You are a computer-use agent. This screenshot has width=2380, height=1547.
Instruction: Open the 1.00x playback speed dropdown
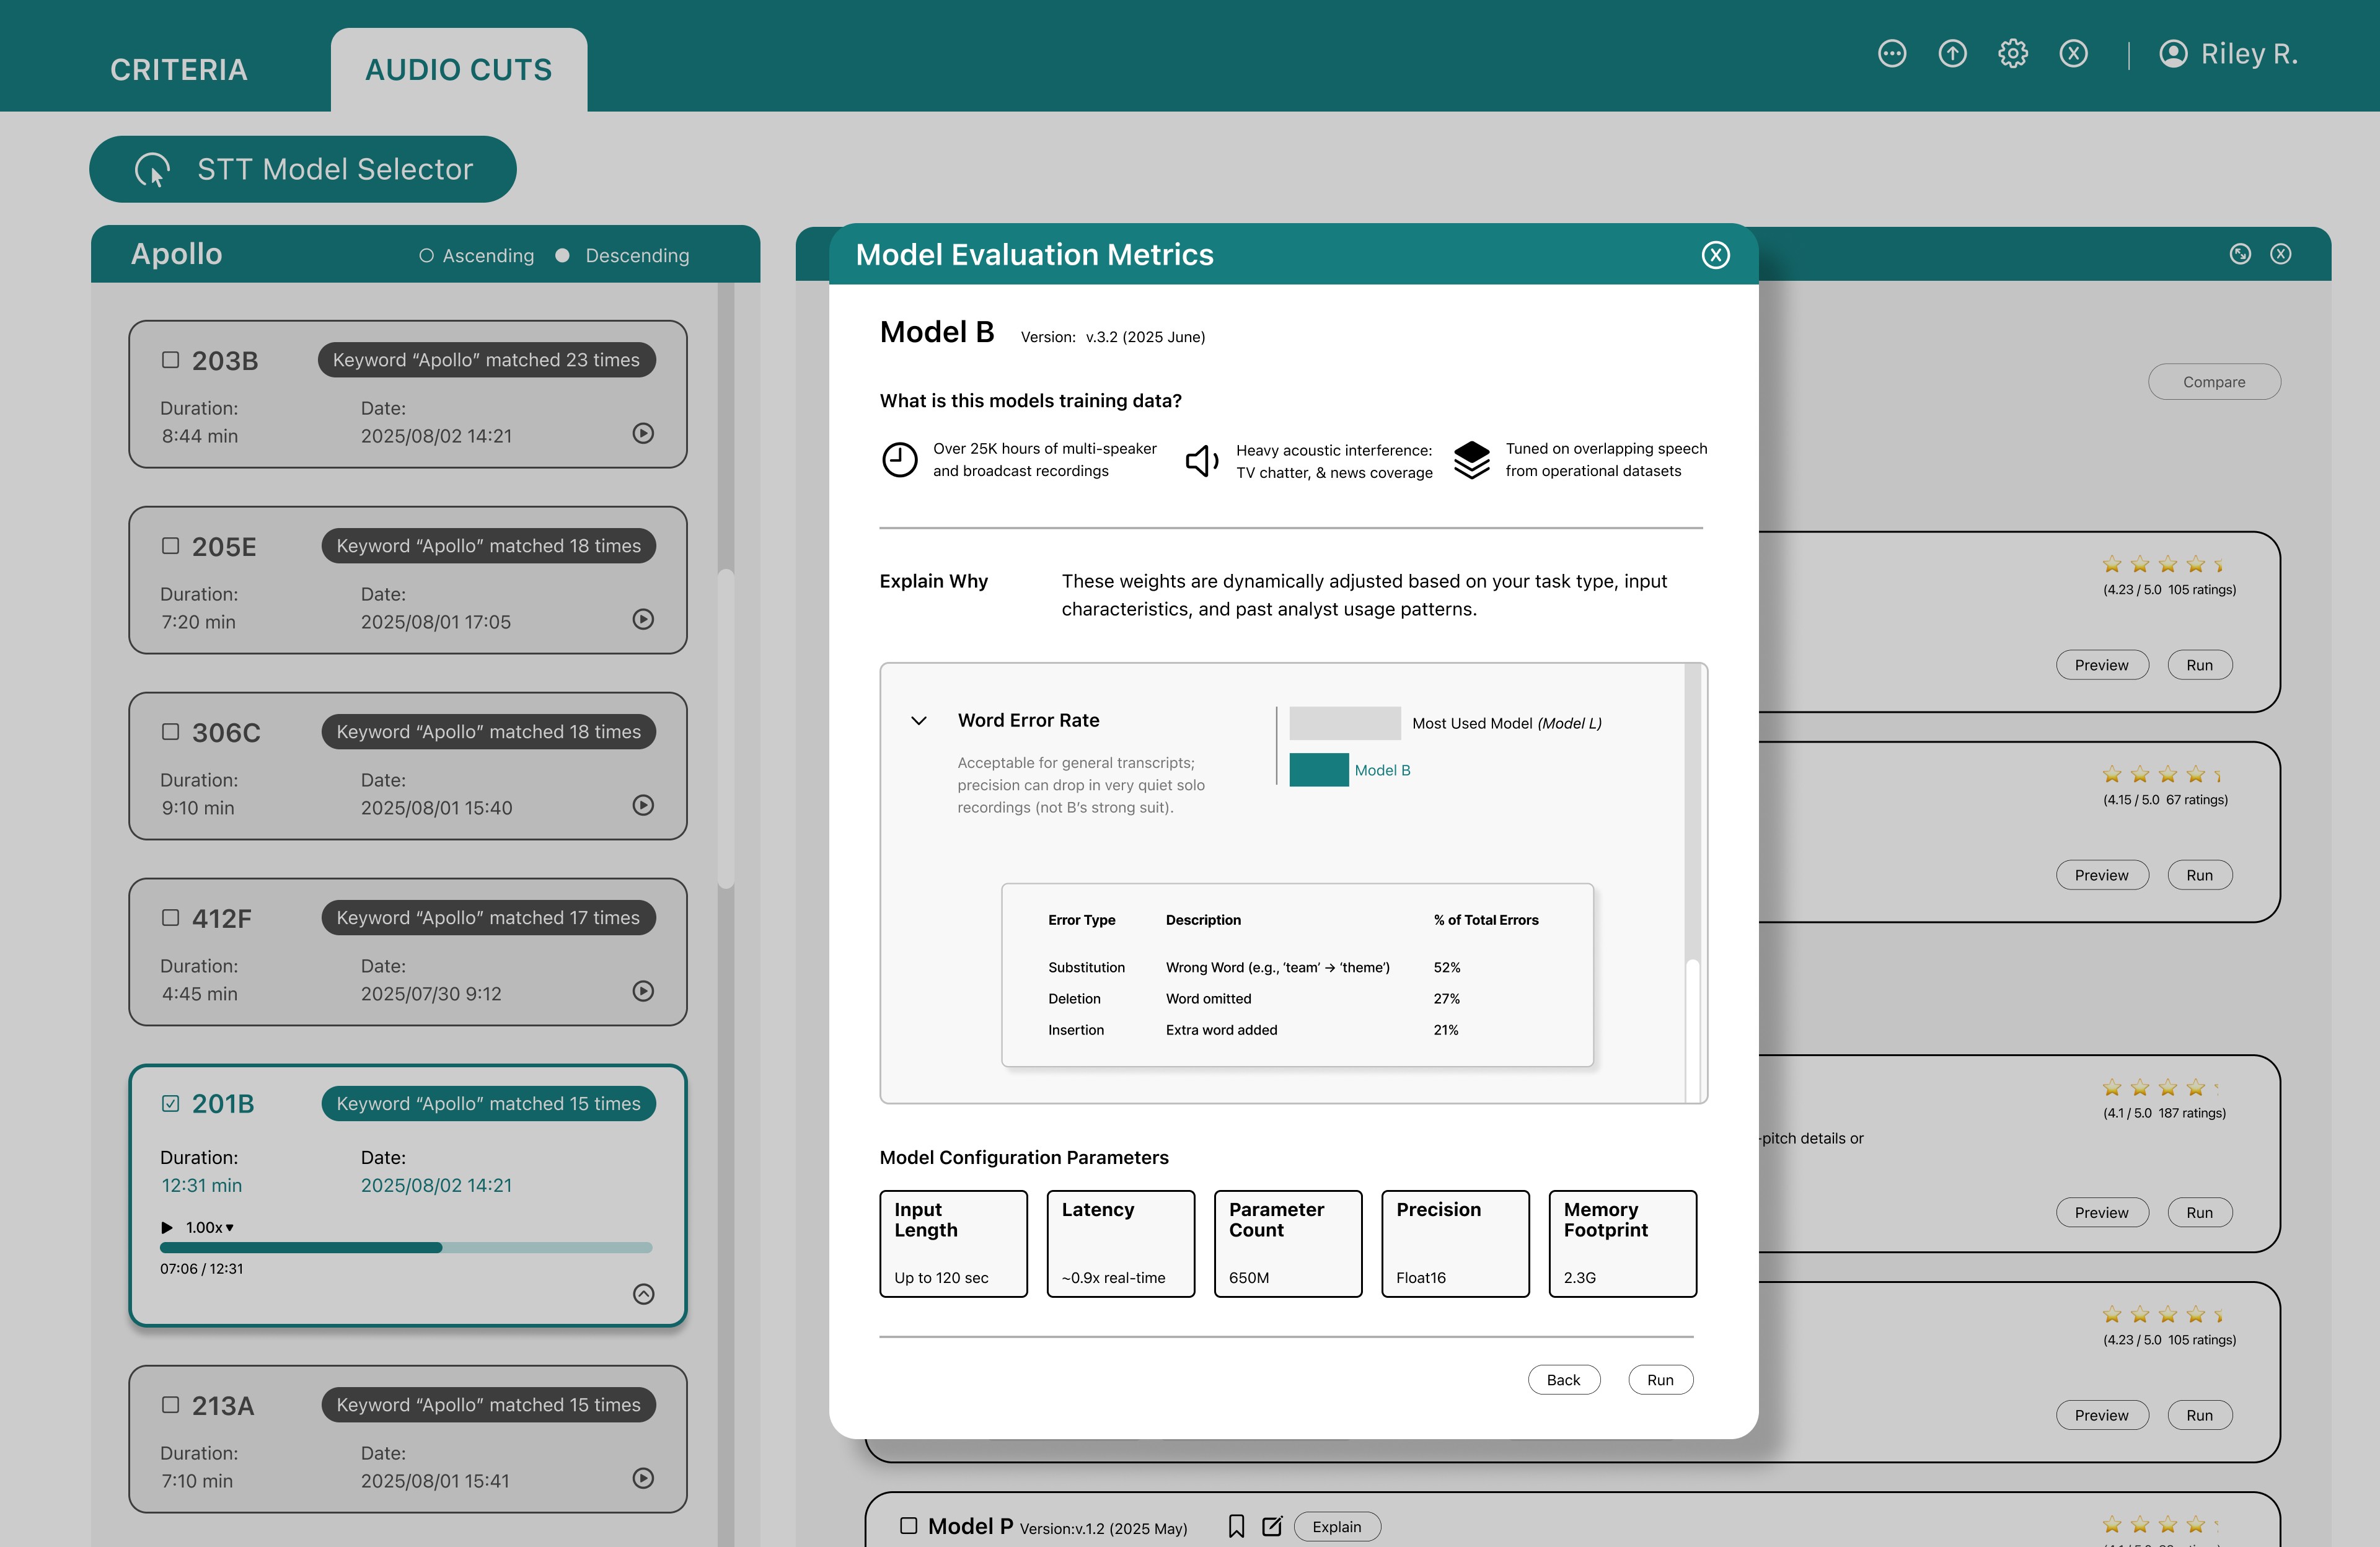tap(209, 1227)
